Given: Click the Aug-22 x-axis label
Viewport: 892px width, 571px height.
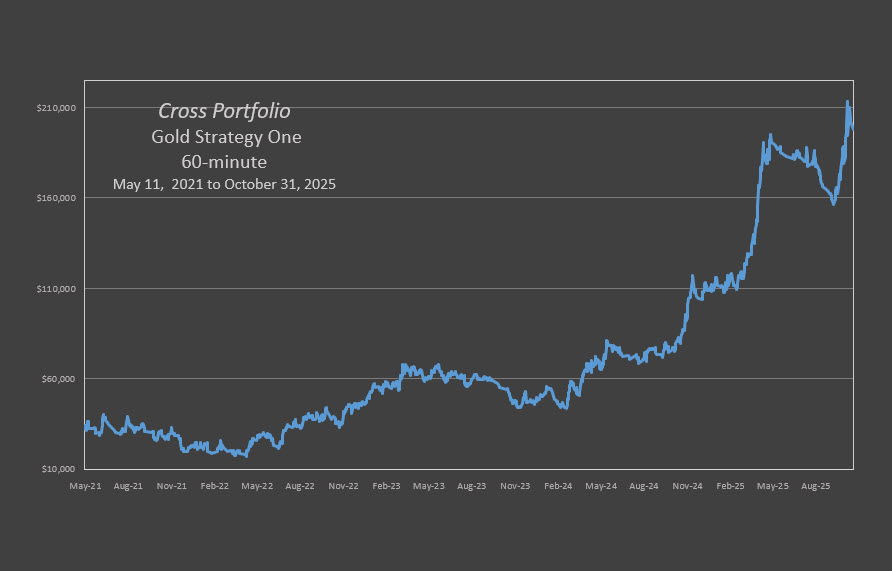Looking at the screenshot, I should tap(300, 486).
